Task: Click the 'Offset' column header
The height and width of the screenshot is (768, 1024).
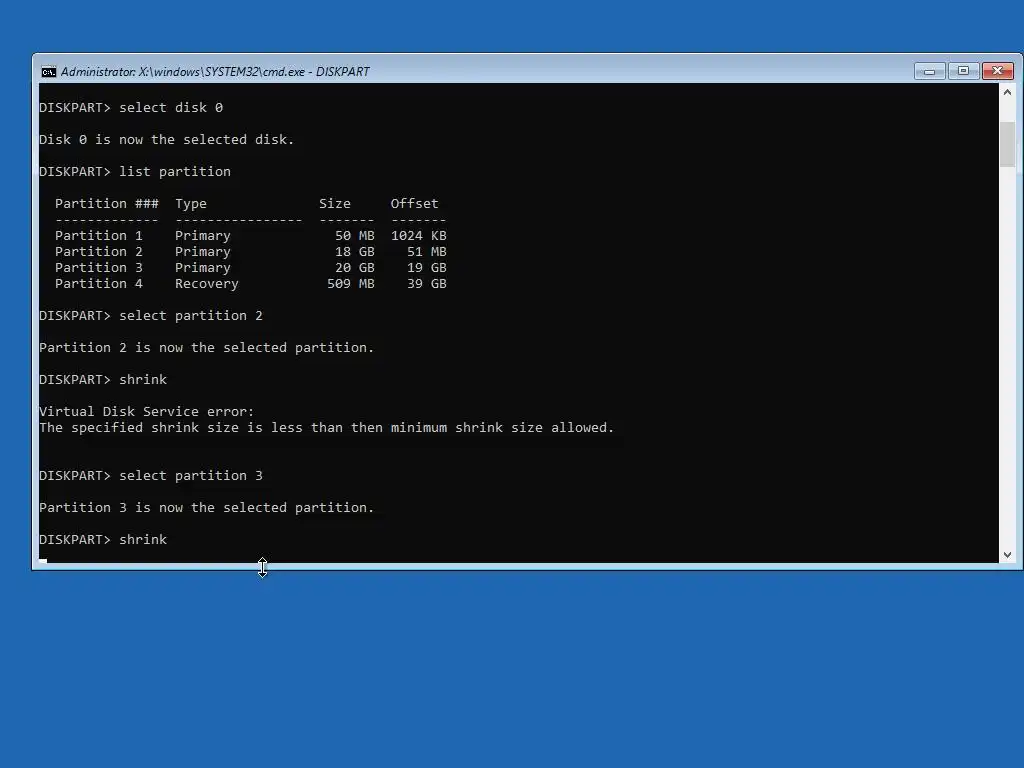Action: click(414, 204)
